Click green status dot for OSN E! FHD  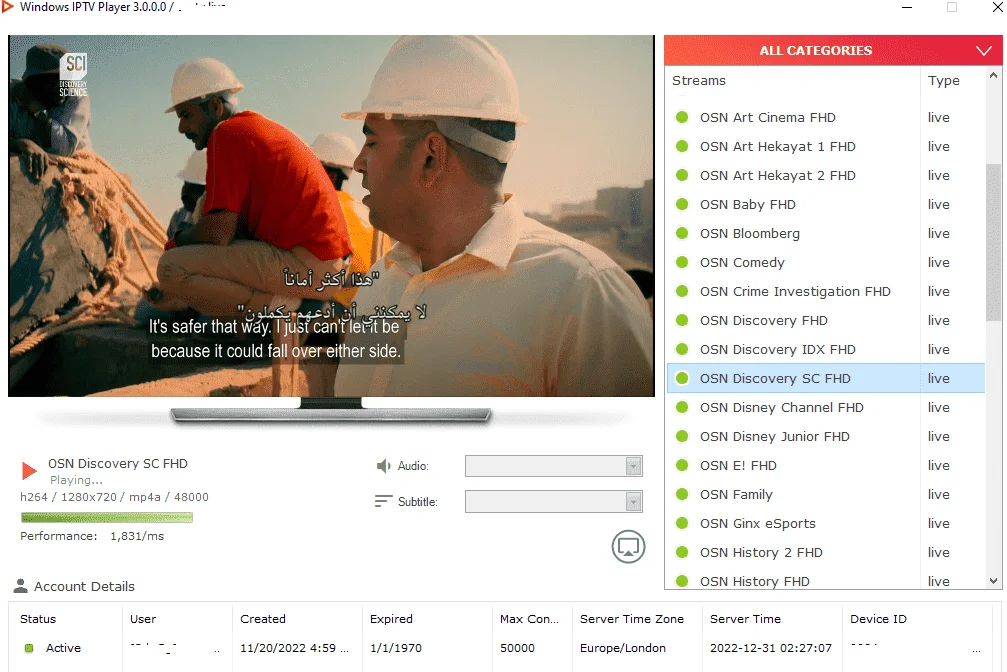[682, 465]
